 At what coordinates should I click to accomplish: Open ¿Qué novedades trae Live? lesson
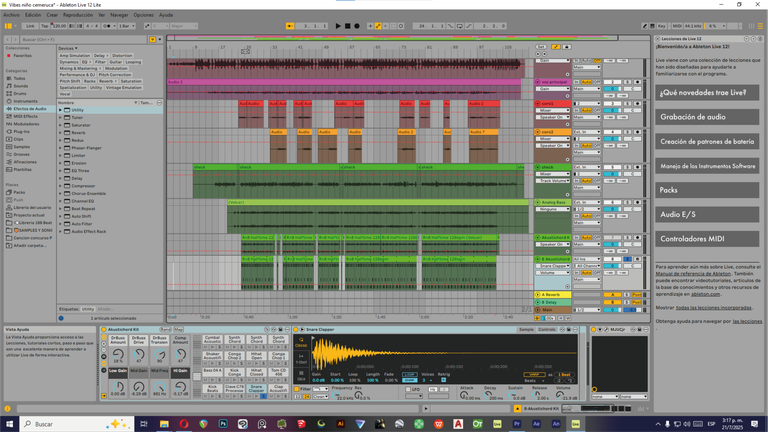click(x=707, y=93)
